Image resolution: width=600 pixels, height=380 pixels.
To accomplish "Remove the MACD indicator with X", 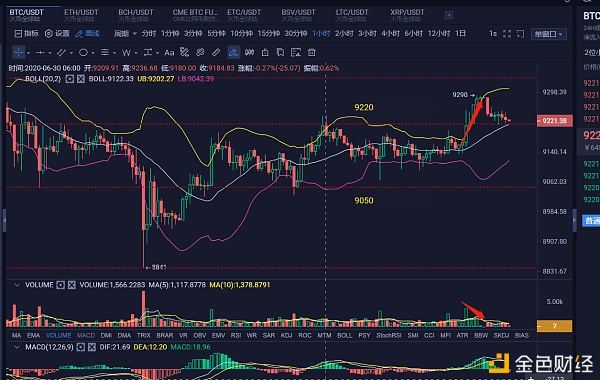I will (91, 347).
